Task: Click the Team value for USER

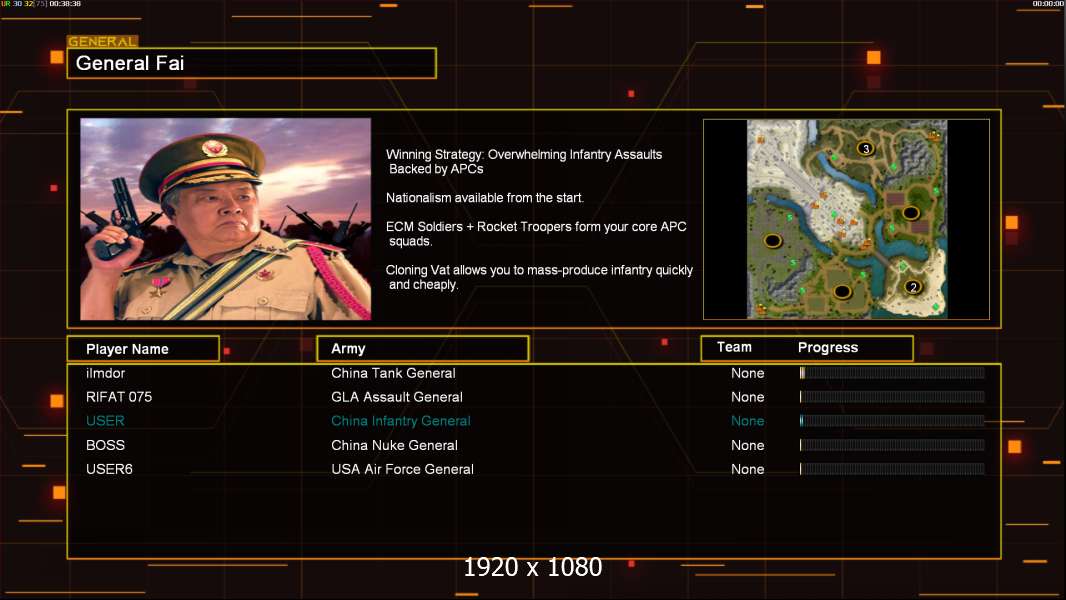Action: coord(748,421)
